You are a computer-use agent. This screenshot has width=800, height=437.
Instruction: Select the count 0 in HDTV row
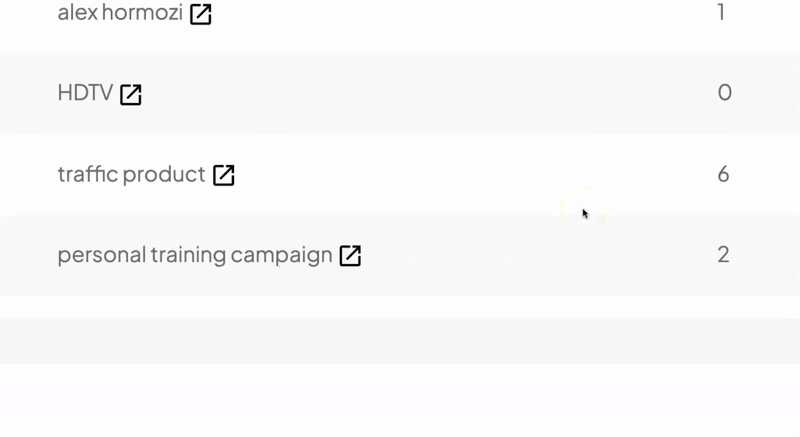pyautogui.click(x=724, y=93)
